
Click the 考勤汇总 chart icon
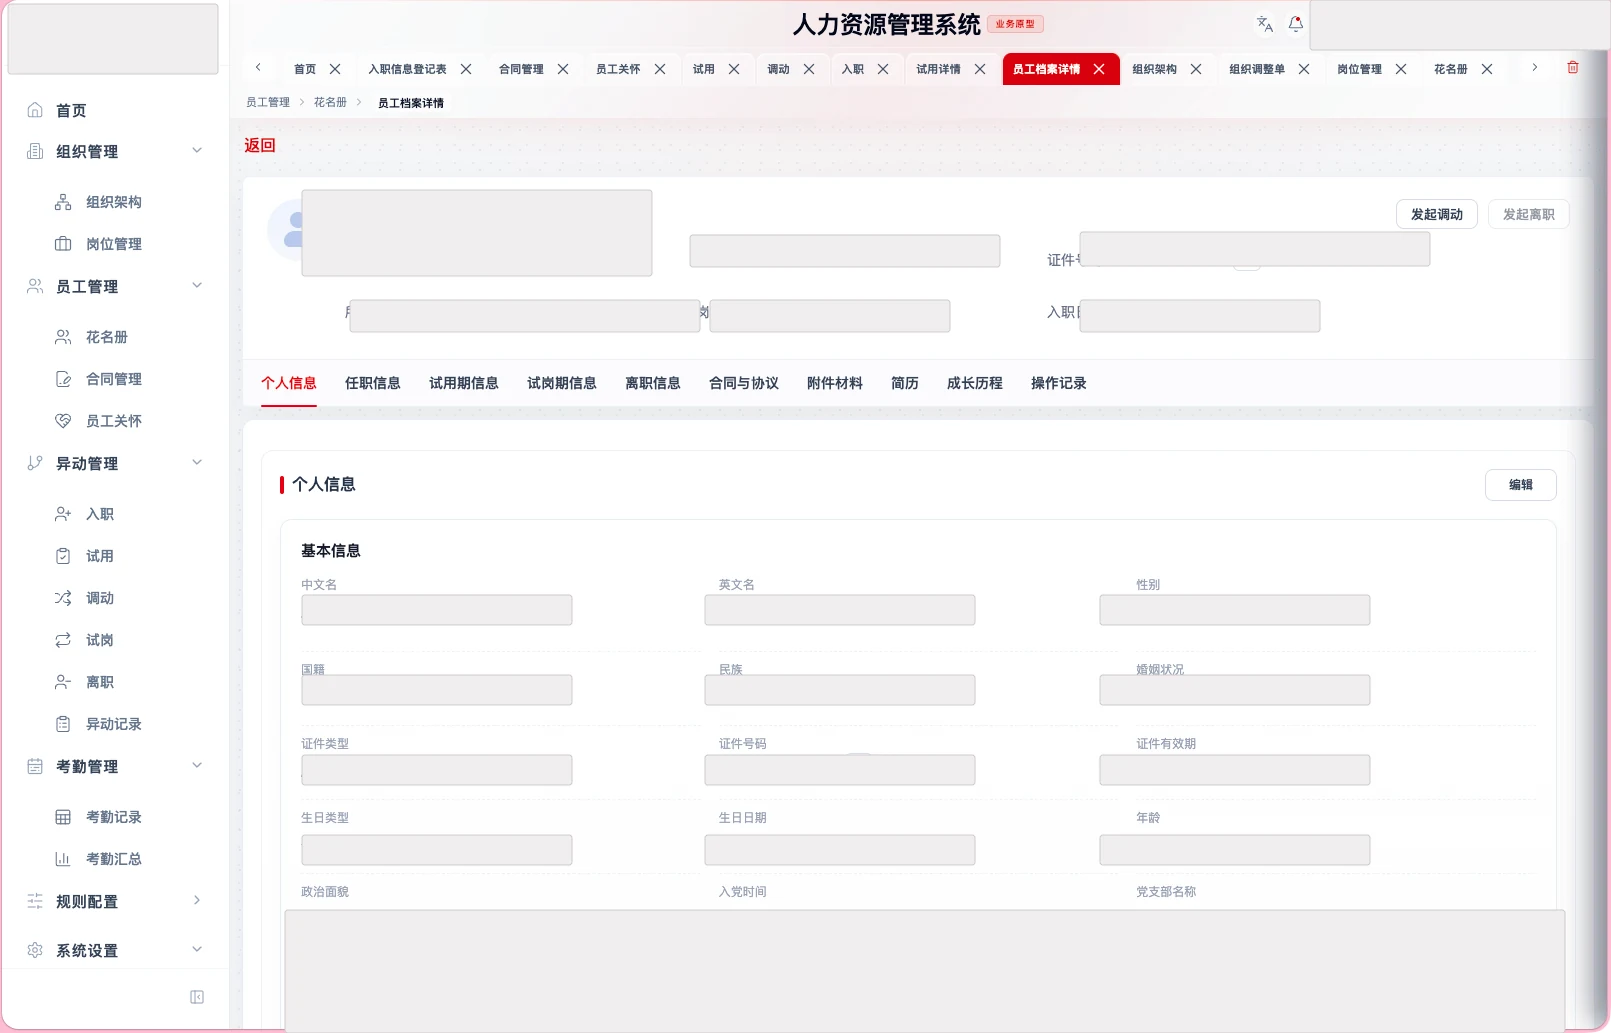point(63,859)
